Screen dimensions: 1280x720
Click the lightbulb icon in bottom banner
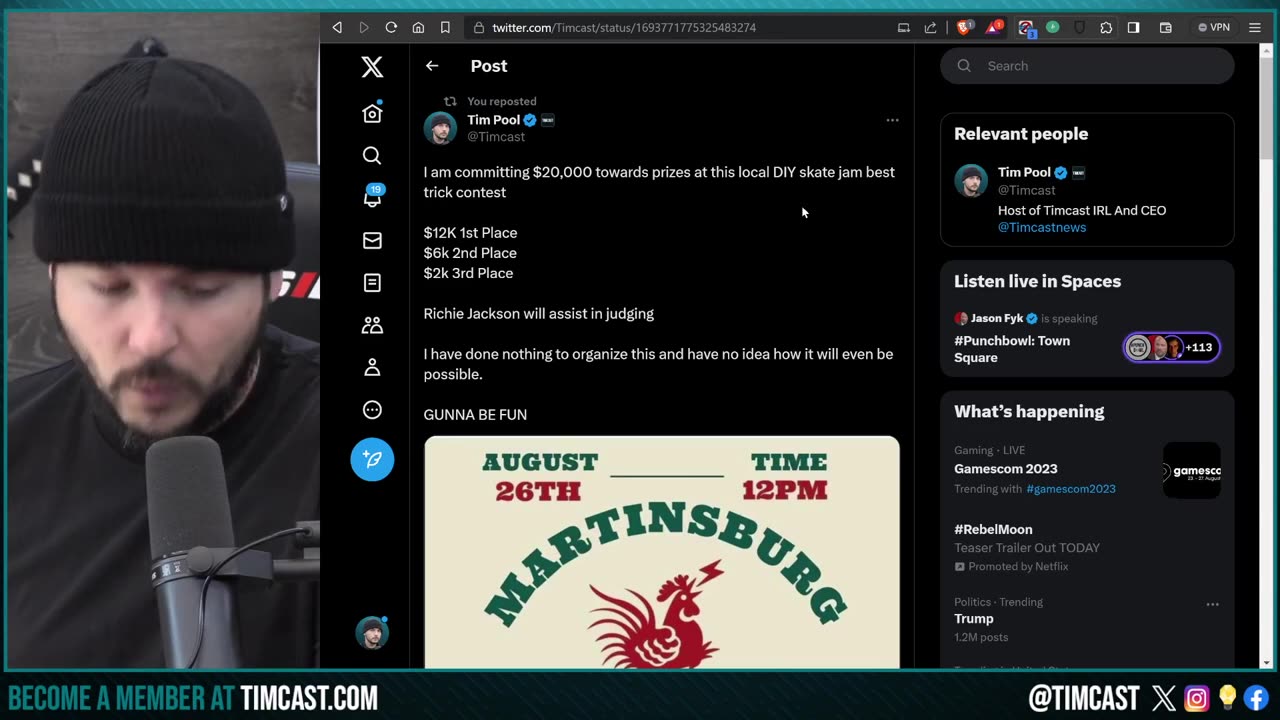1226,698
